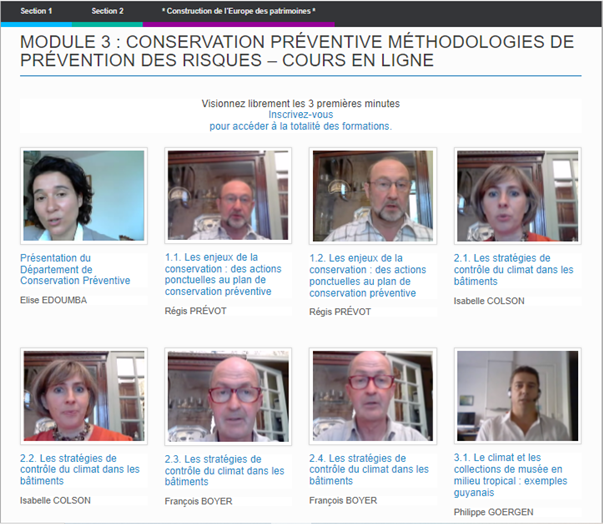The height and width of the screenshot is (524, 603).
Task: Open 'Présentation du Département de Conservation Préventive' link
Action: click(75, 269)
